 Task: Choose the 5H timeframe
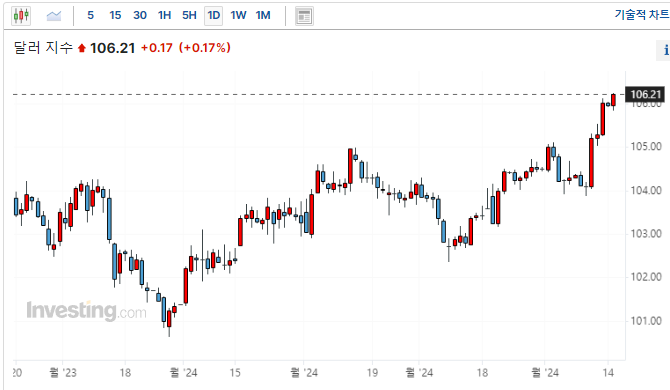point(189,15)
